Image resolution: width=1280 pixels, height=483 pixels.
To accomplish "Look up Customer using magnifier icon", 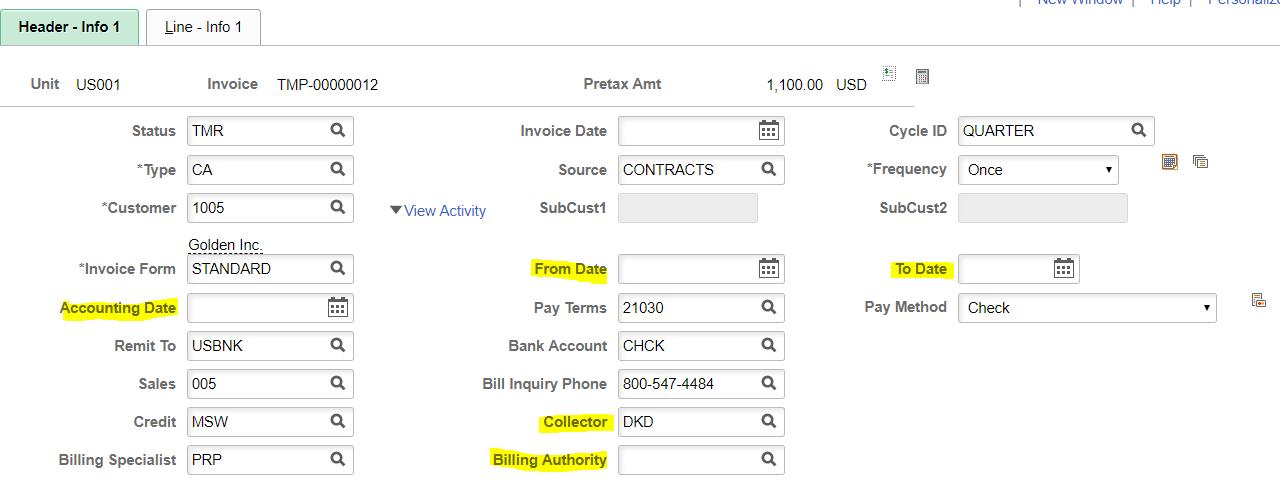I will click(x=338, y=208).
